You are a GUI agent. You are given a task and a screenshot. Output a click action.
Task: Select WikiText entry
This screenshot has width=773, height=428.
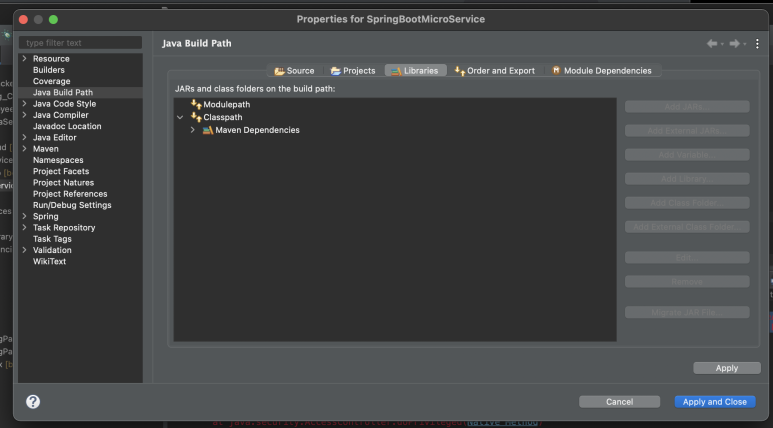point(49,261)
